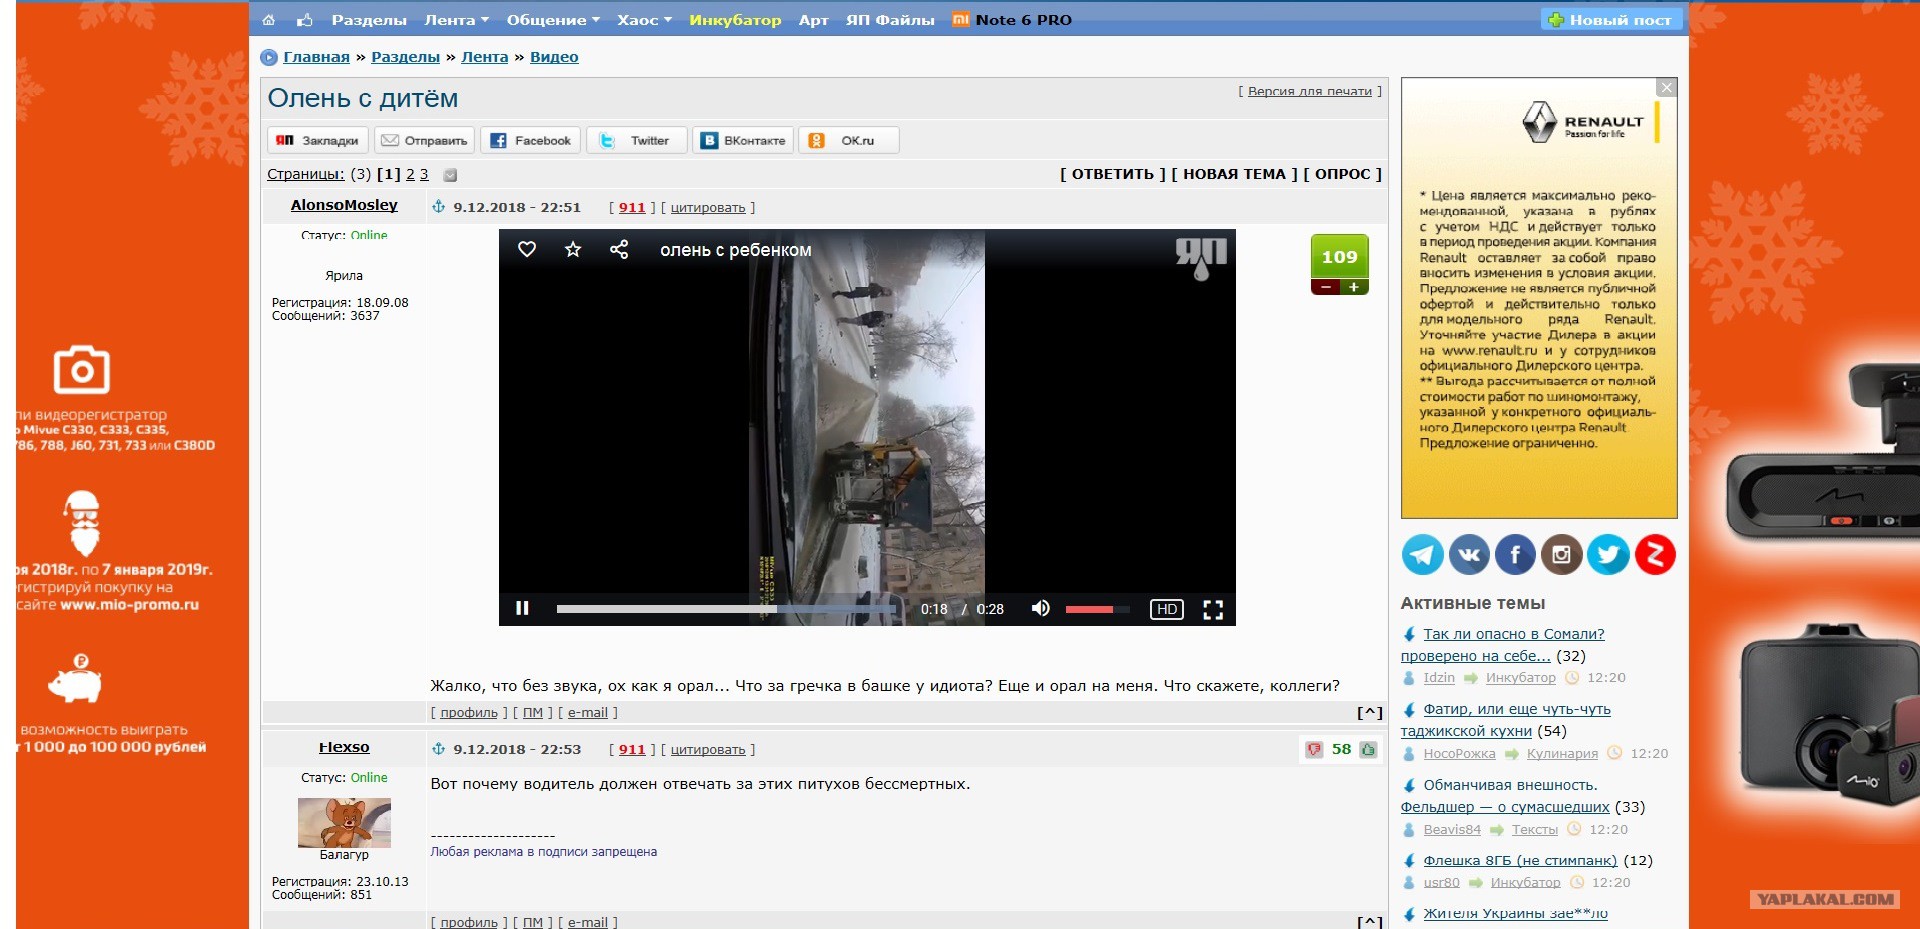Image resolution: width=1920 pixels, height=929 pixels.
Task: Click the ОПРОС link
Action: pyautogui.click(x=1343, y=174)
